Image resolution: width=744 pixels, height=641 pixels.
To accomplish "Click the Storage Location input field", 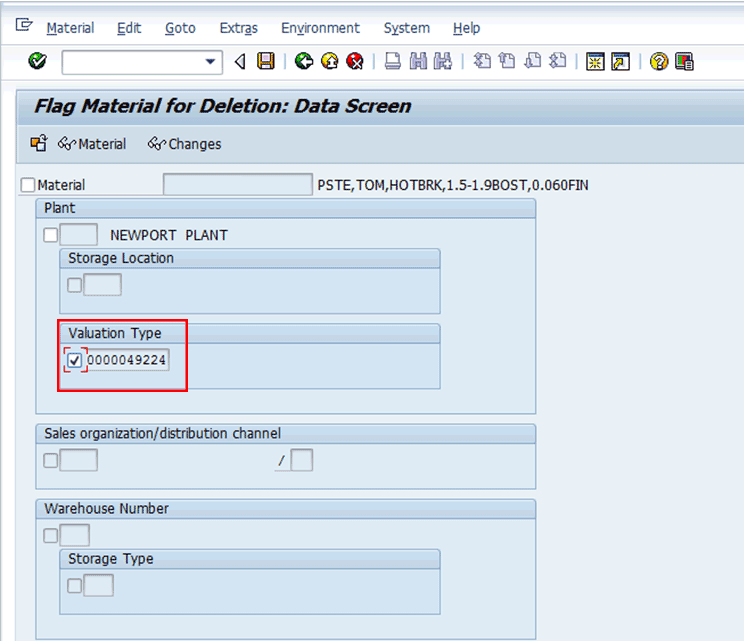I will (x=102, y=285).
